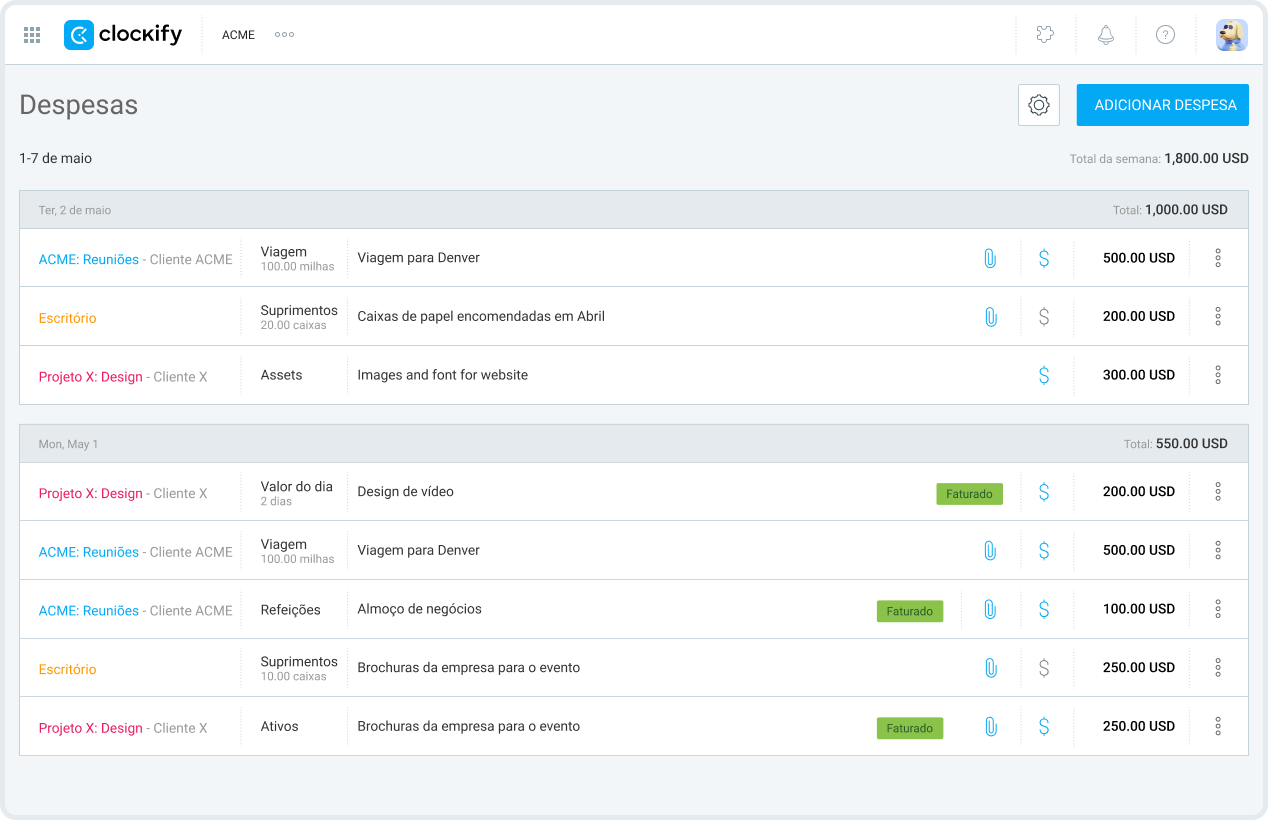Open more options for Design de vídeo

[x=1218, y=492]
